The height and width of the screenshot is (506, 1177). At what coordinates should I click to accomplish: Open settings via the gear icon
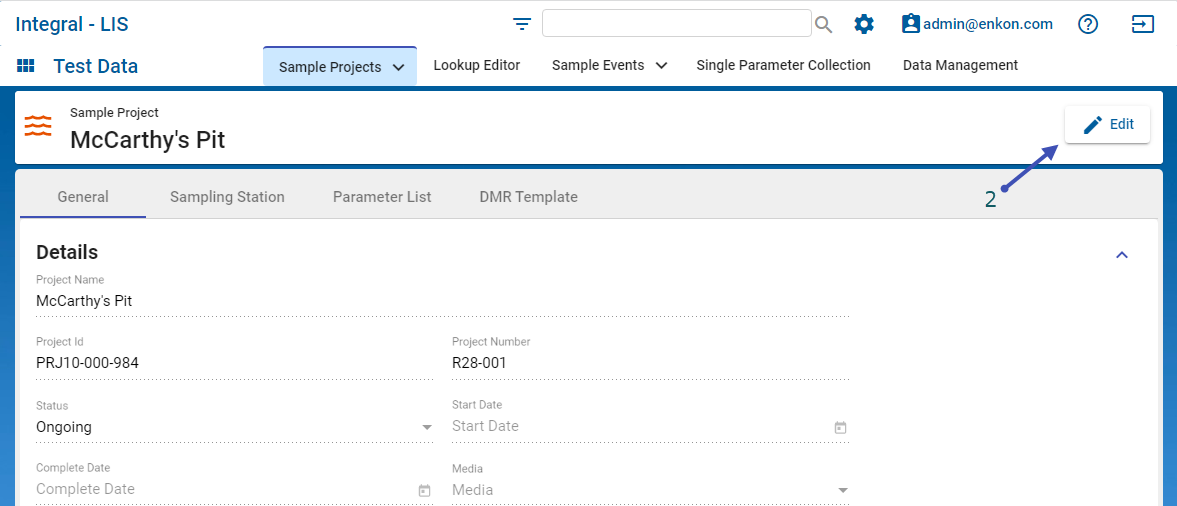[864, 24]
